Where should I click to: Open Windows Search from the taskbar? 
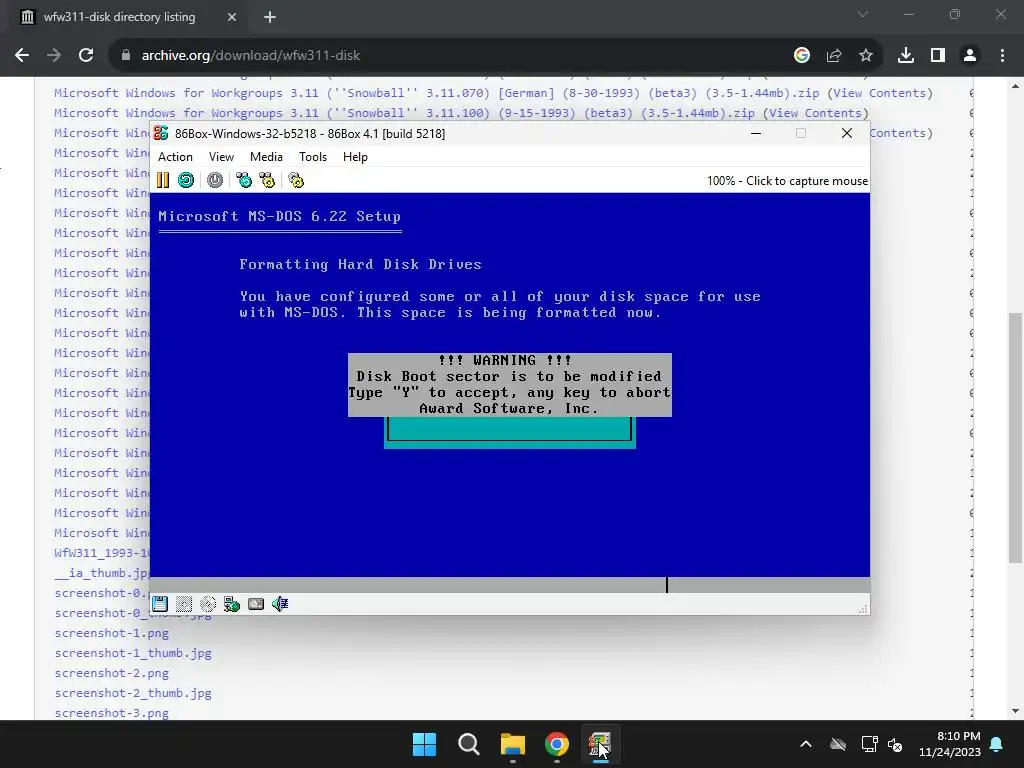coord(468,744)
